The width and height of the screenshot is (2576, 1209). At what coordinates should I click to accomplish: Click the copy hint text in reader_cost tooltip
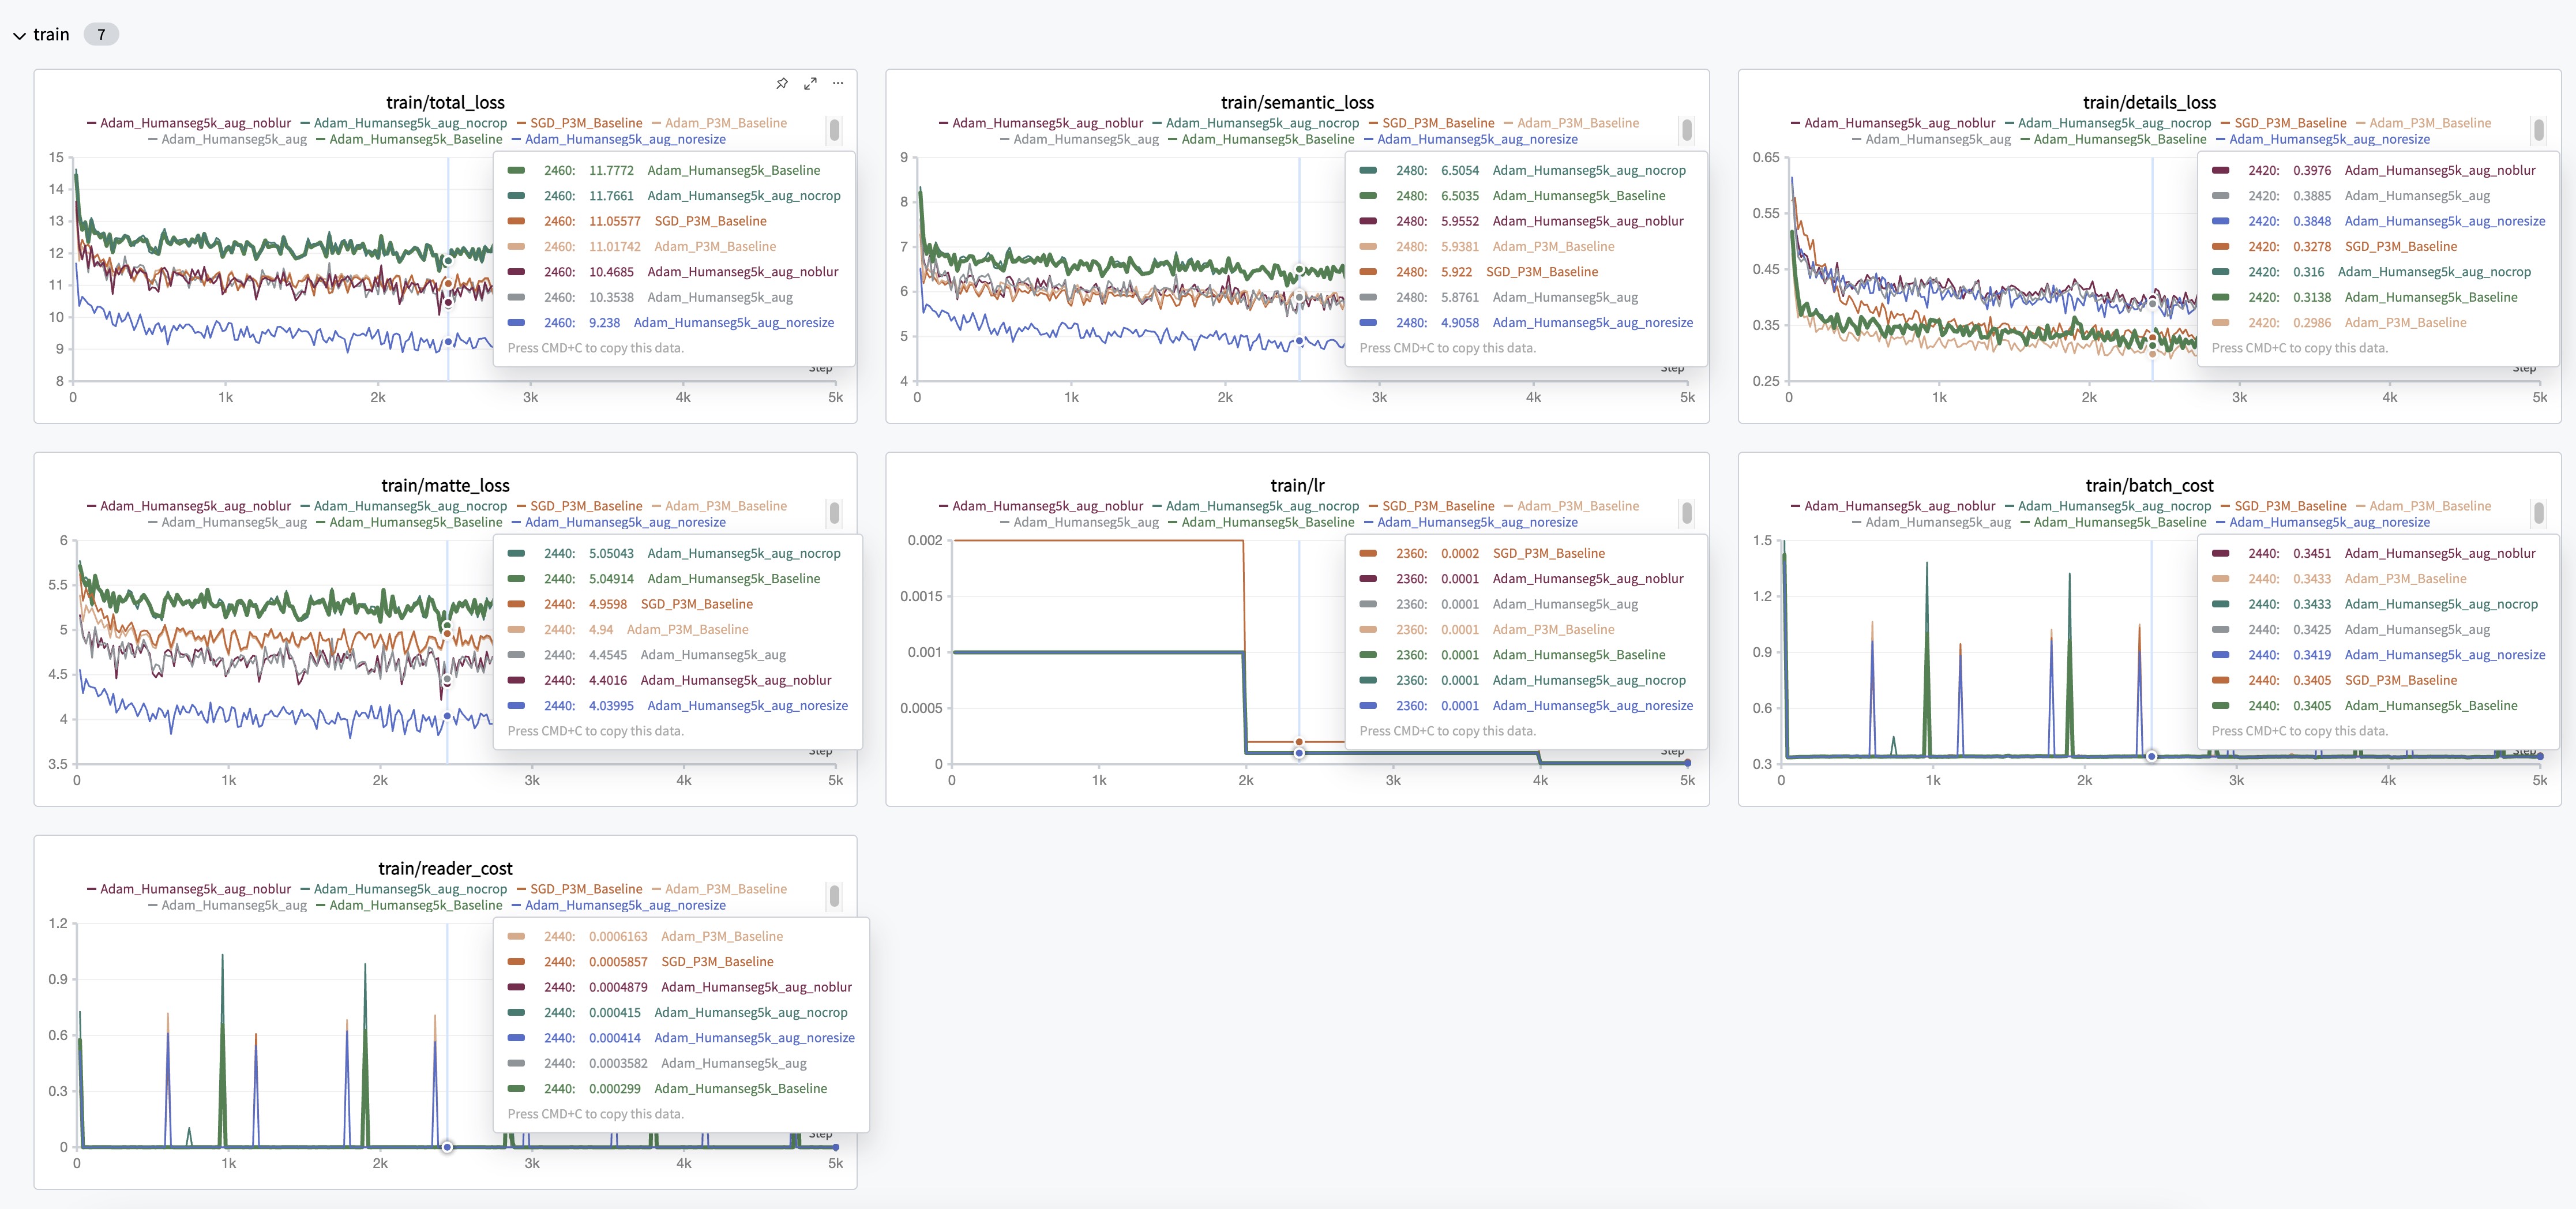595,1114
